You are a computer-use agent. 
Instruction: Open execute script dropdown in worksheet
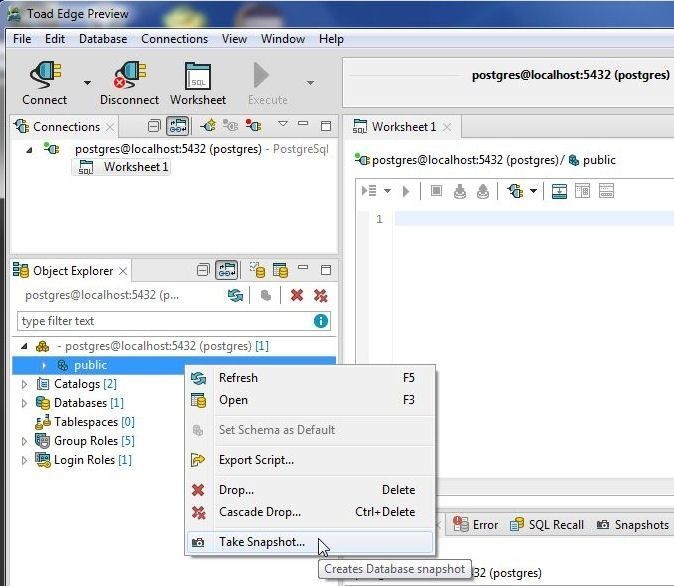pos(387,191)
